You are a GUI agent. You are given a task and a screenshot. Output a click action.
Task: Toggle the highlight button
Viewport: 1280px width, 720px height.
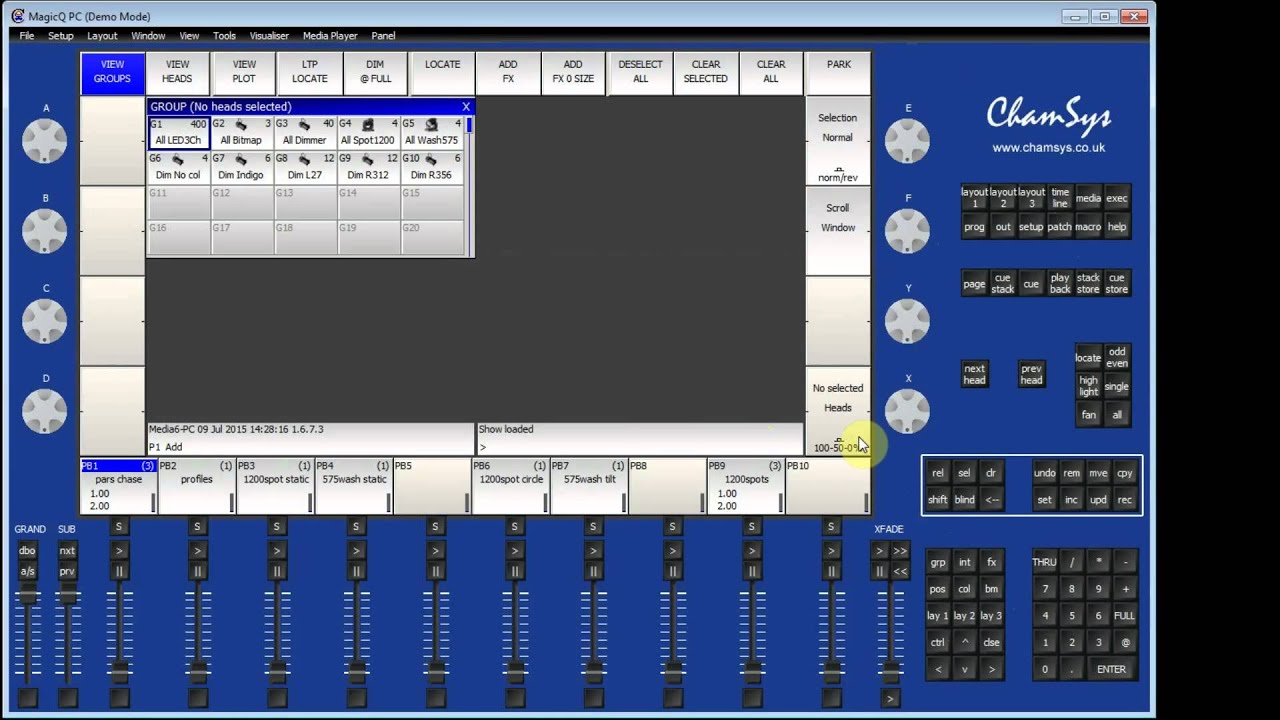(x=1088, y=386)
